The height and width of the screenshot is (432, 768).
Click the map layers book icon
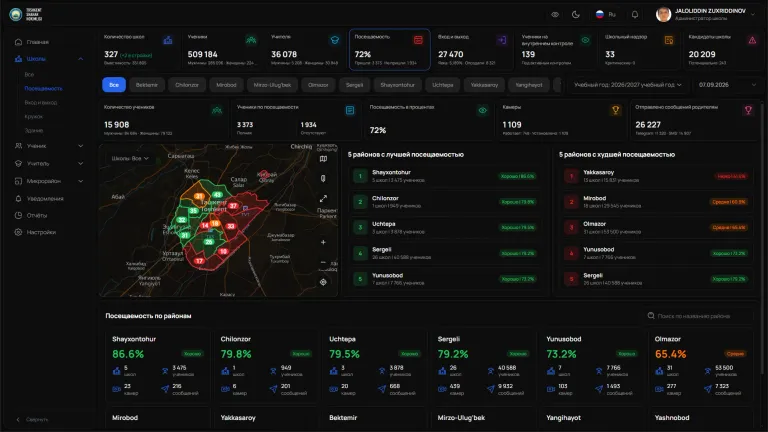(x=323, y=159)
